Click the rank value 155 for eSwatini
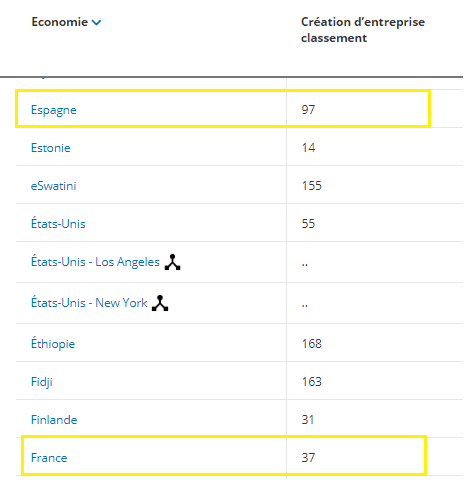Image resolution: width=464 pixels, height=480 pixels. 312,186
